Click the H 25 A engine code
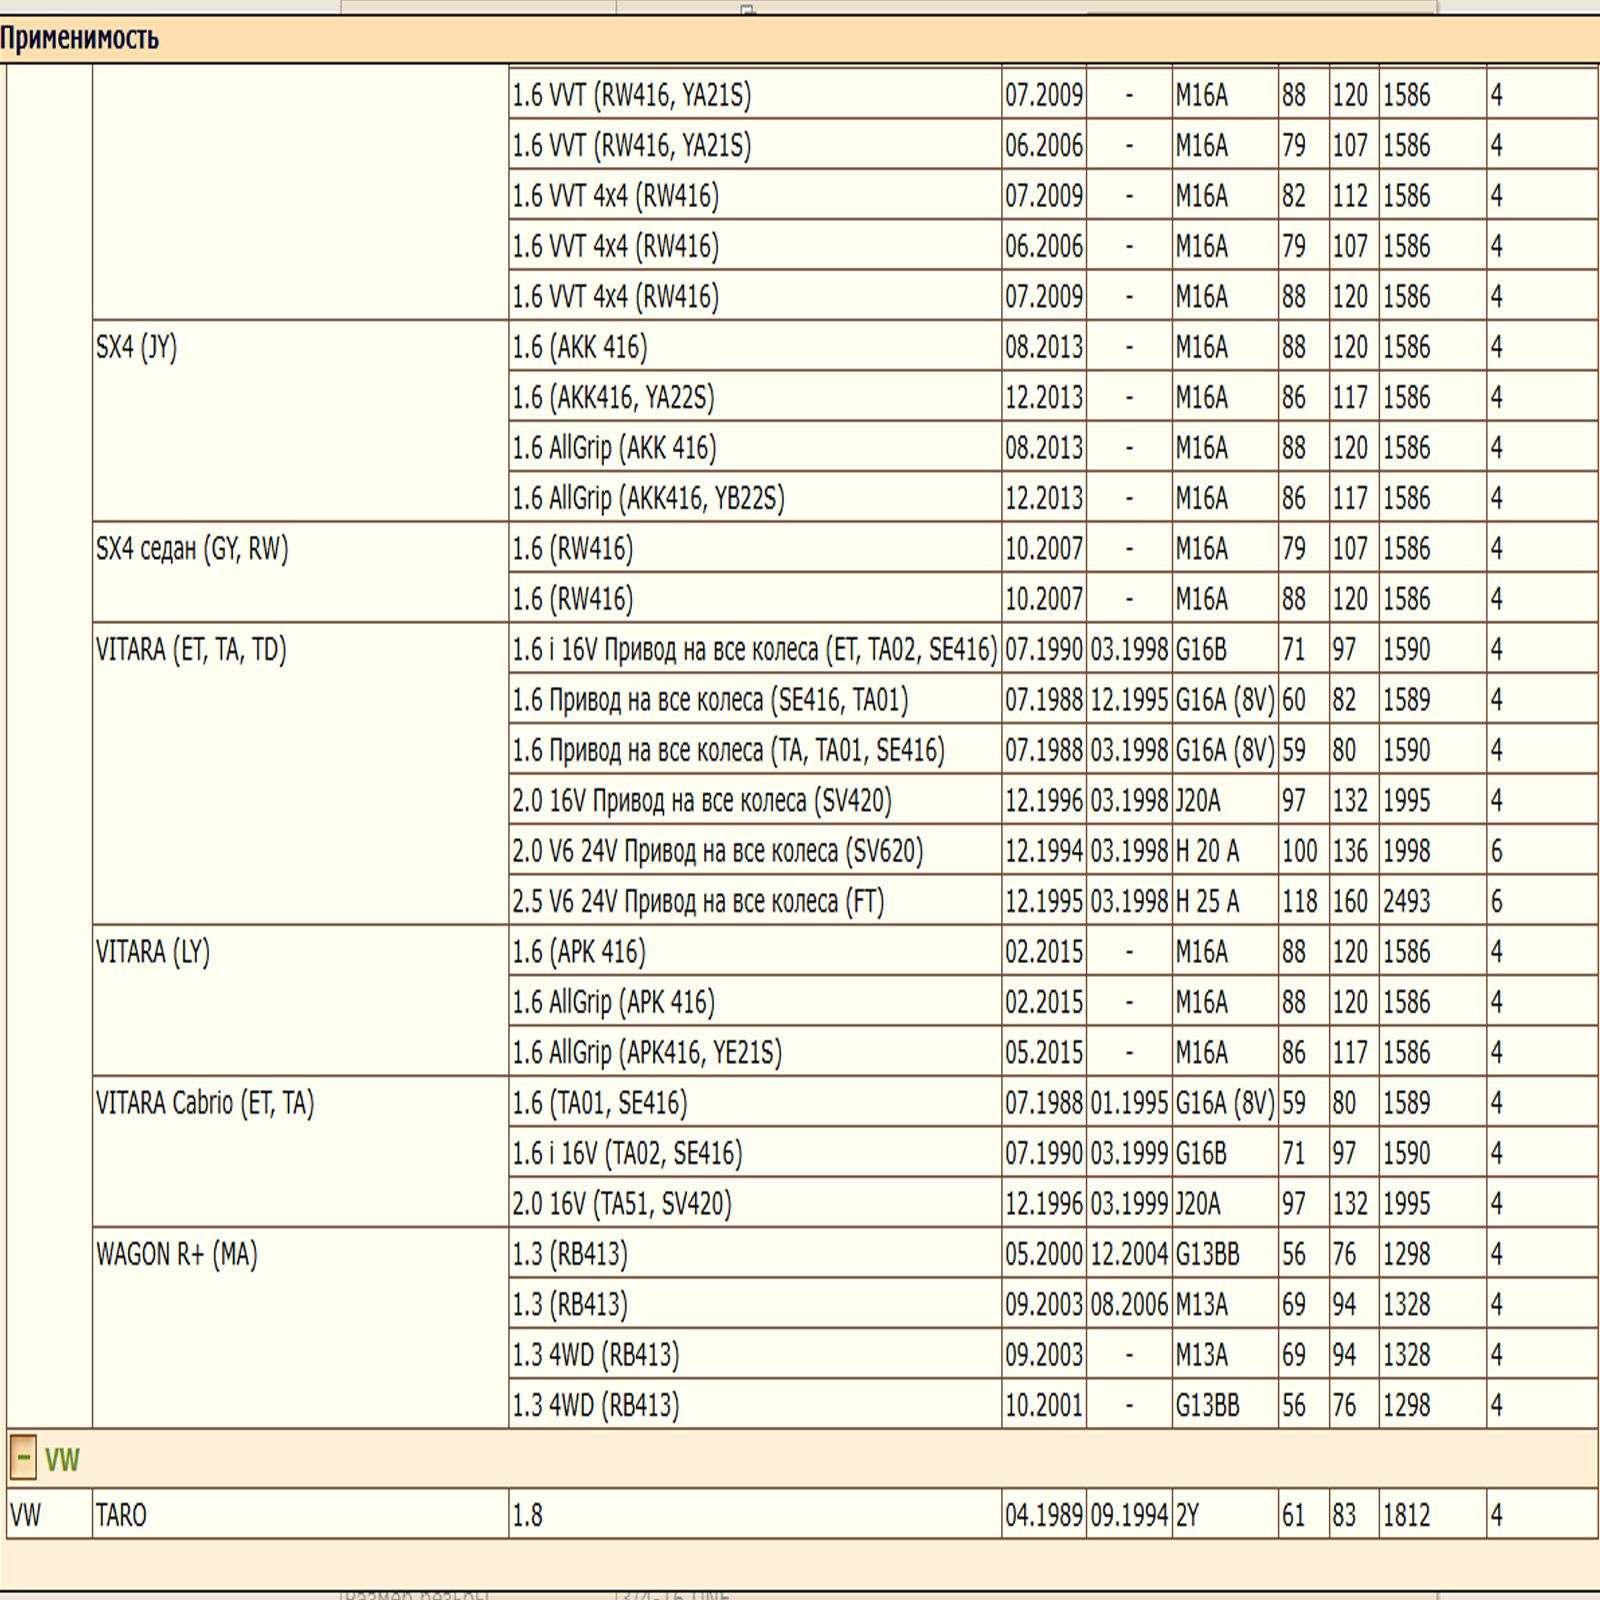 point(1207,902)
